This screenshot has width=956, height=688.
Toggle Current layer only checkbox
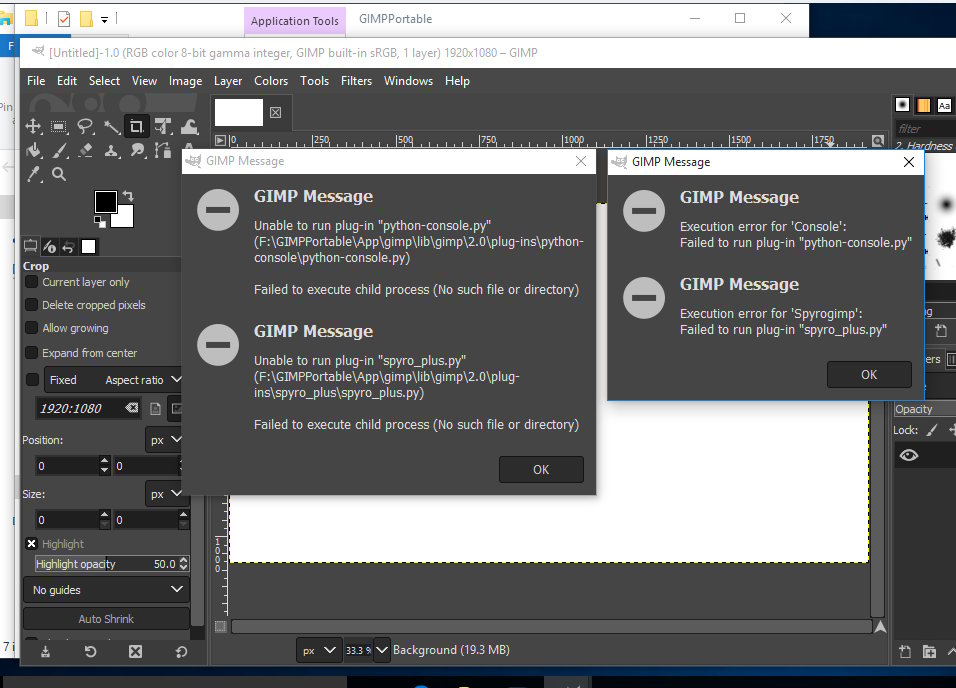click(32, 282)
